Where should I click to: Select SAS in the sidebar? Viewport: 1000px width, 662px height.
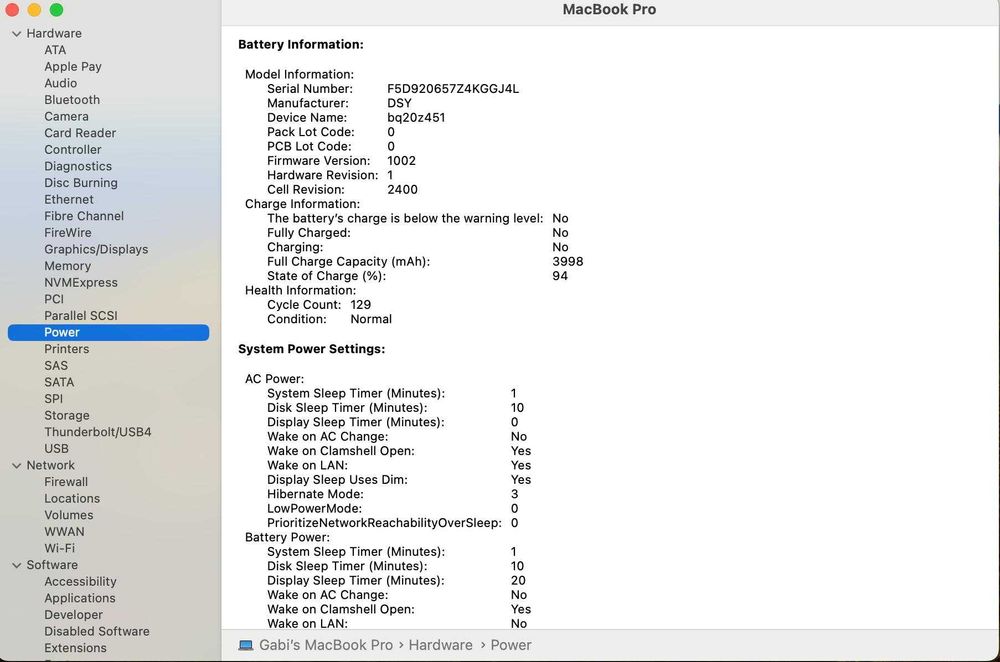click(x=56, y=365)
